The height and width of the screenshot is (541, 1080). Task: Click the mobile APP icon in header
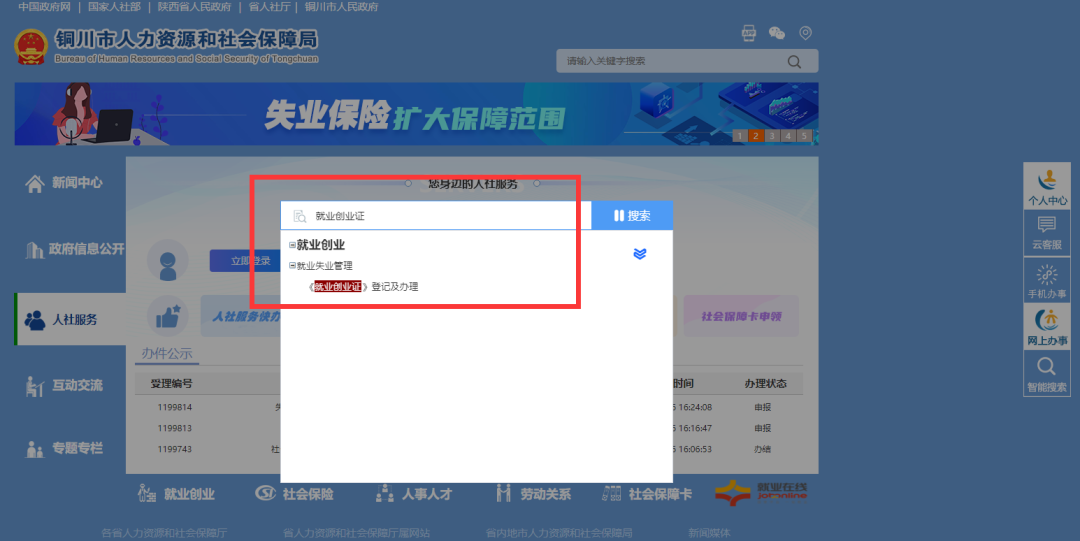(749, 33)
